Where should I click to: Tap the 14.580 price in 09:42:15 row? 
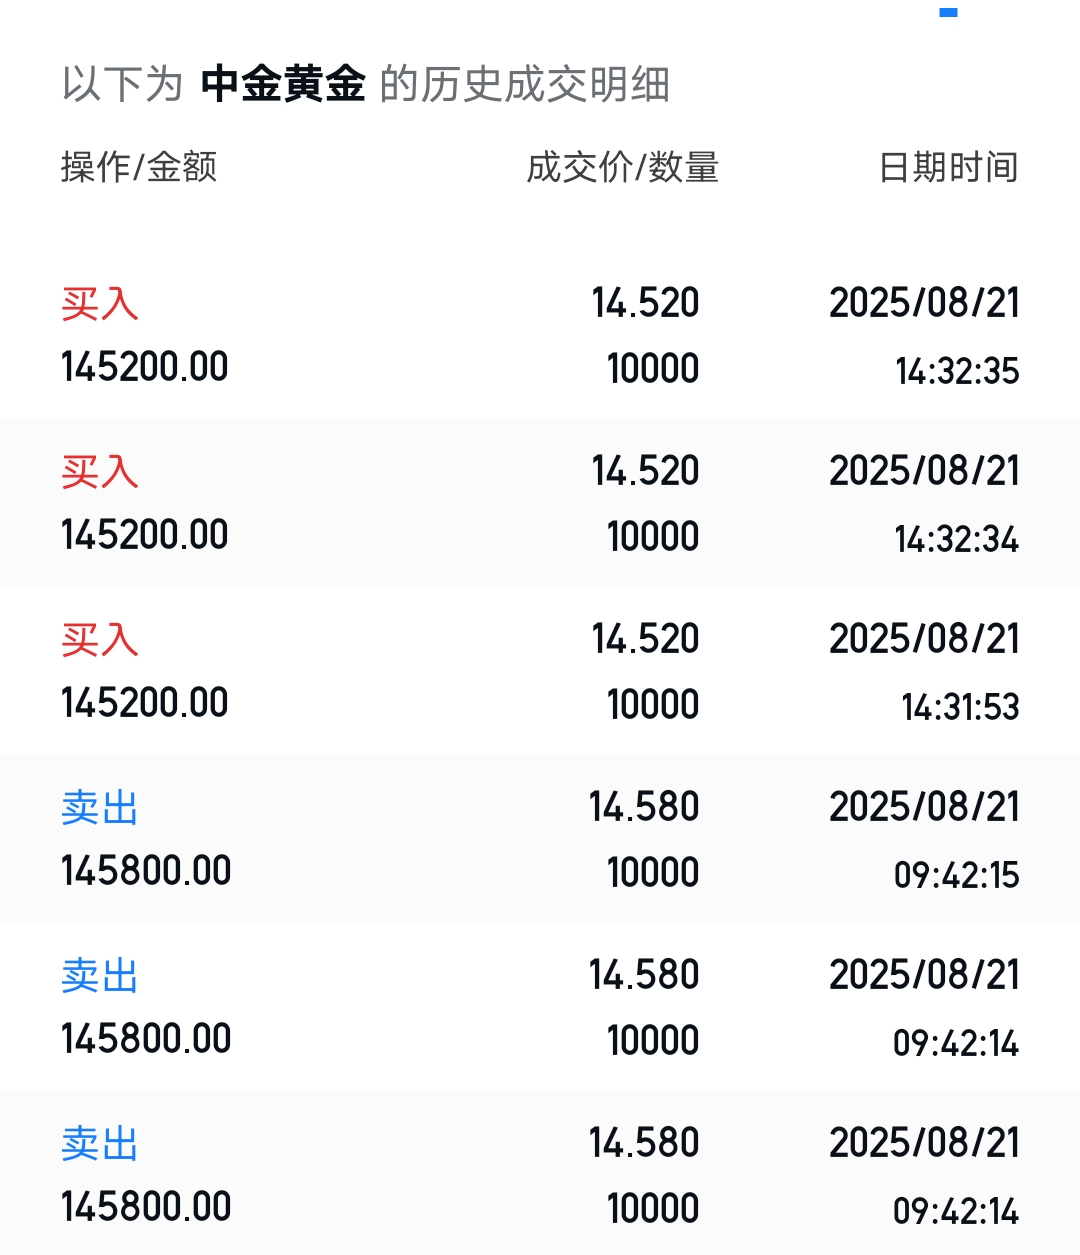pyautogui.click(x=644, y=807)
